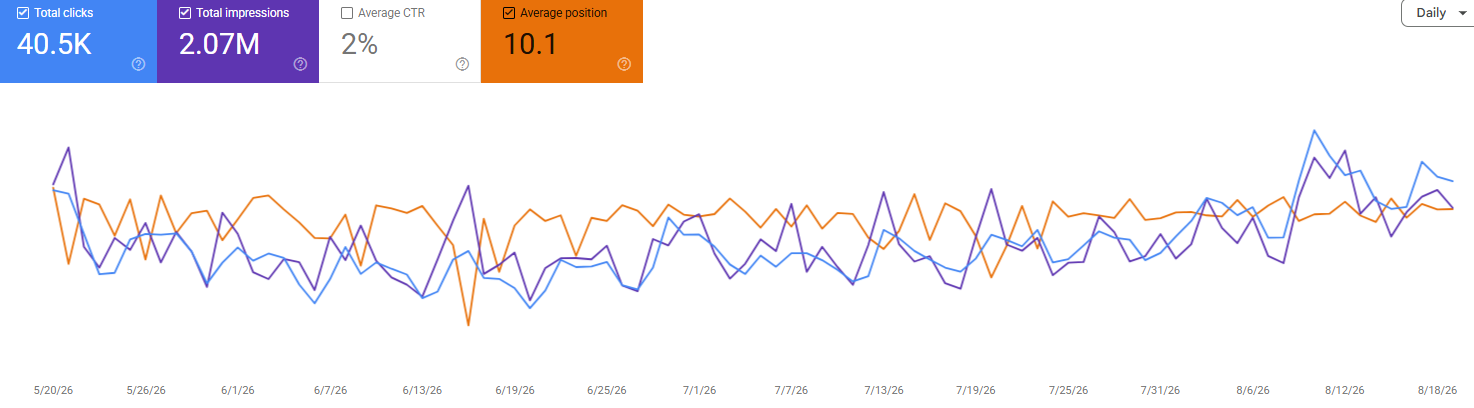1474x408 pixels.
Task: Open help icon on Average CTR card
Action: [x=462, y=64]
